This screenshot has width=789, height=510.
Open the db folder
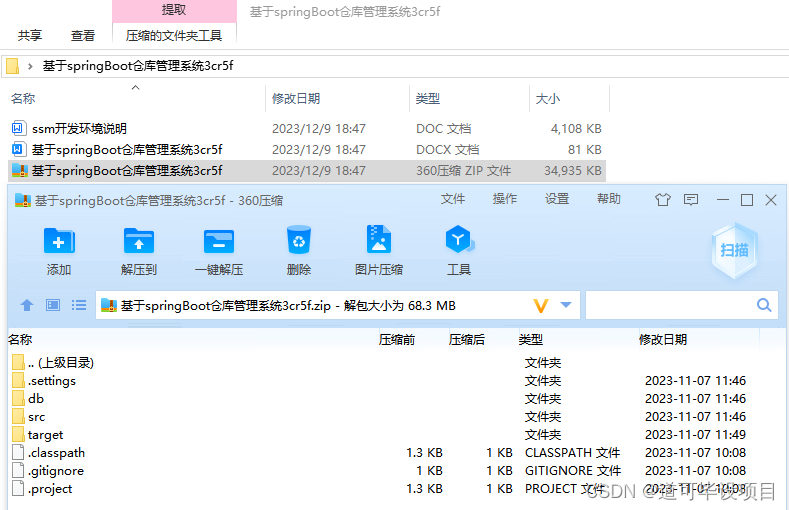point(28,399)
